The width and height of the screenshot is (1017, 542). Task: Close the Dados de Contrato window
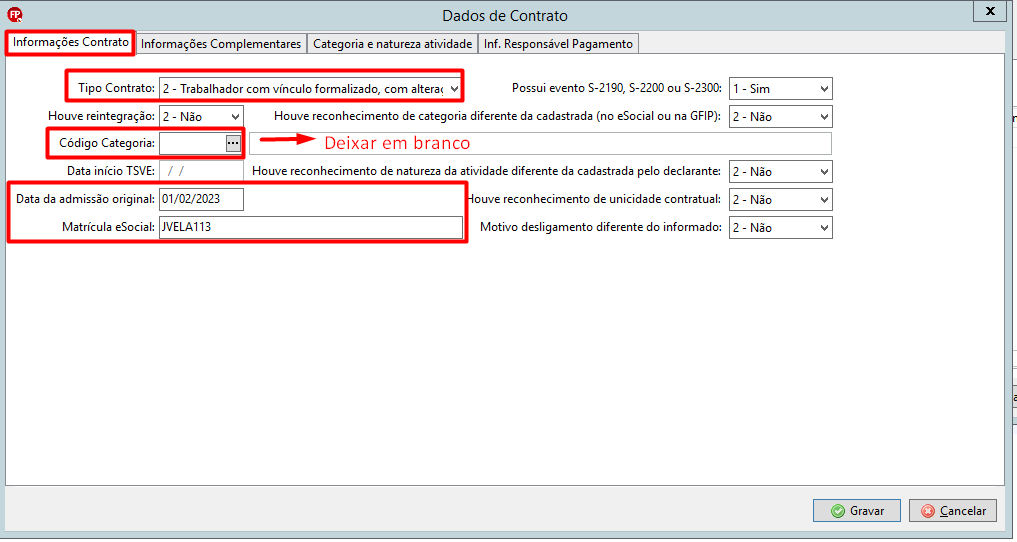[989, 11]
